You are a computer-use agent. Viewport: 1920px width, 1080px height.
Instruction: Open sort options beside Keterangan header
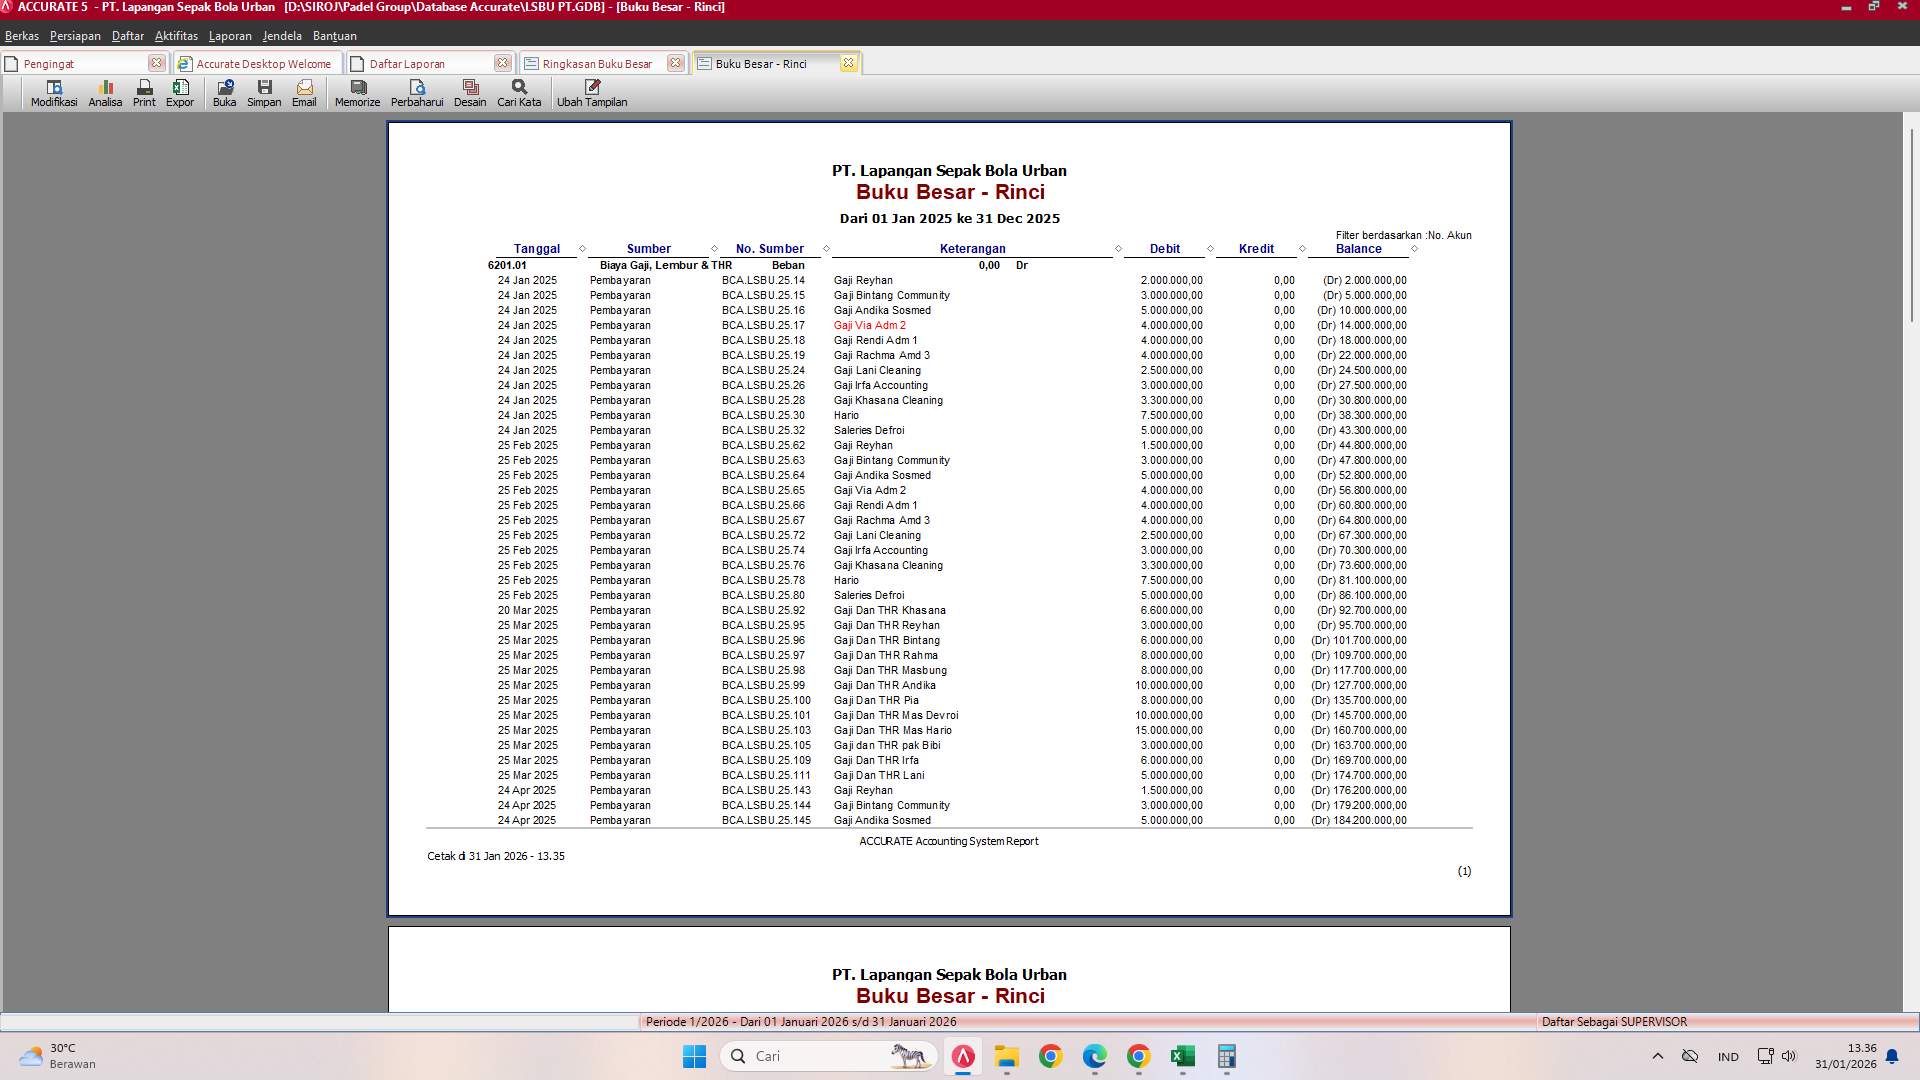coord(1118,248)
